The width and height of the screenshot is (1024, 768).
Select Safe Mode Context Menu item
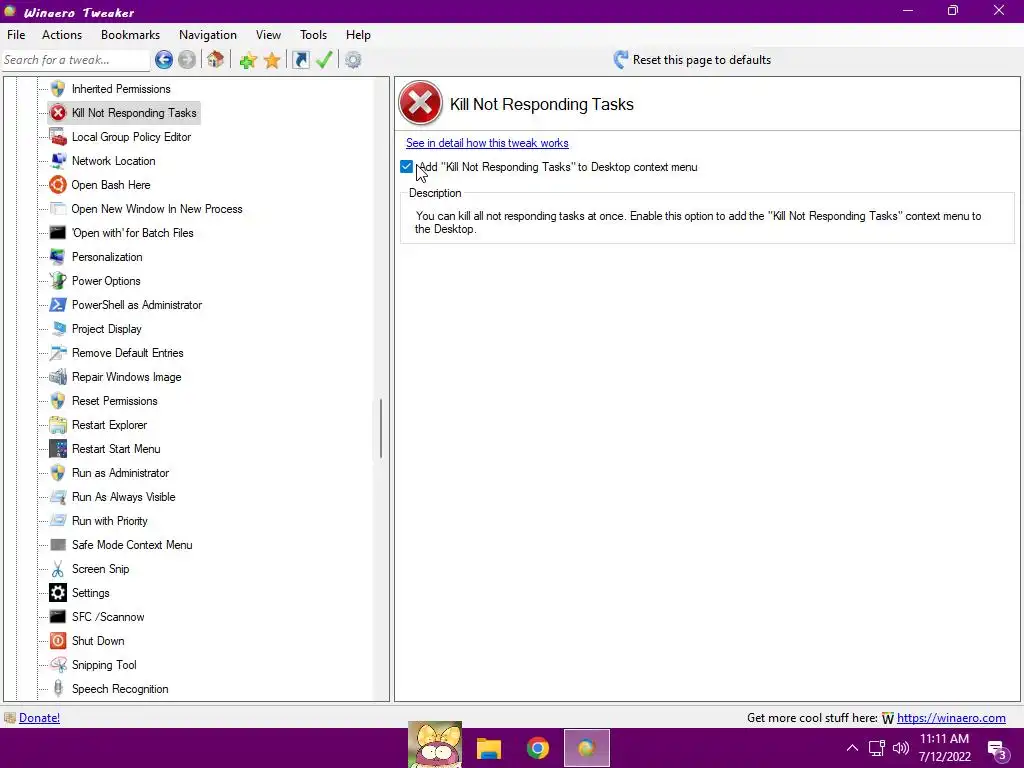(132, 545)
